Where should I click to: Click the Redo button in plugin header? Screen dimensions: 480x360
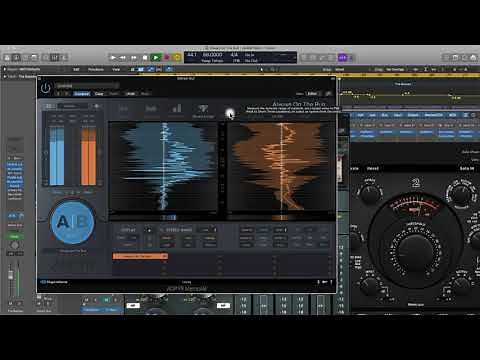(145, 94)
